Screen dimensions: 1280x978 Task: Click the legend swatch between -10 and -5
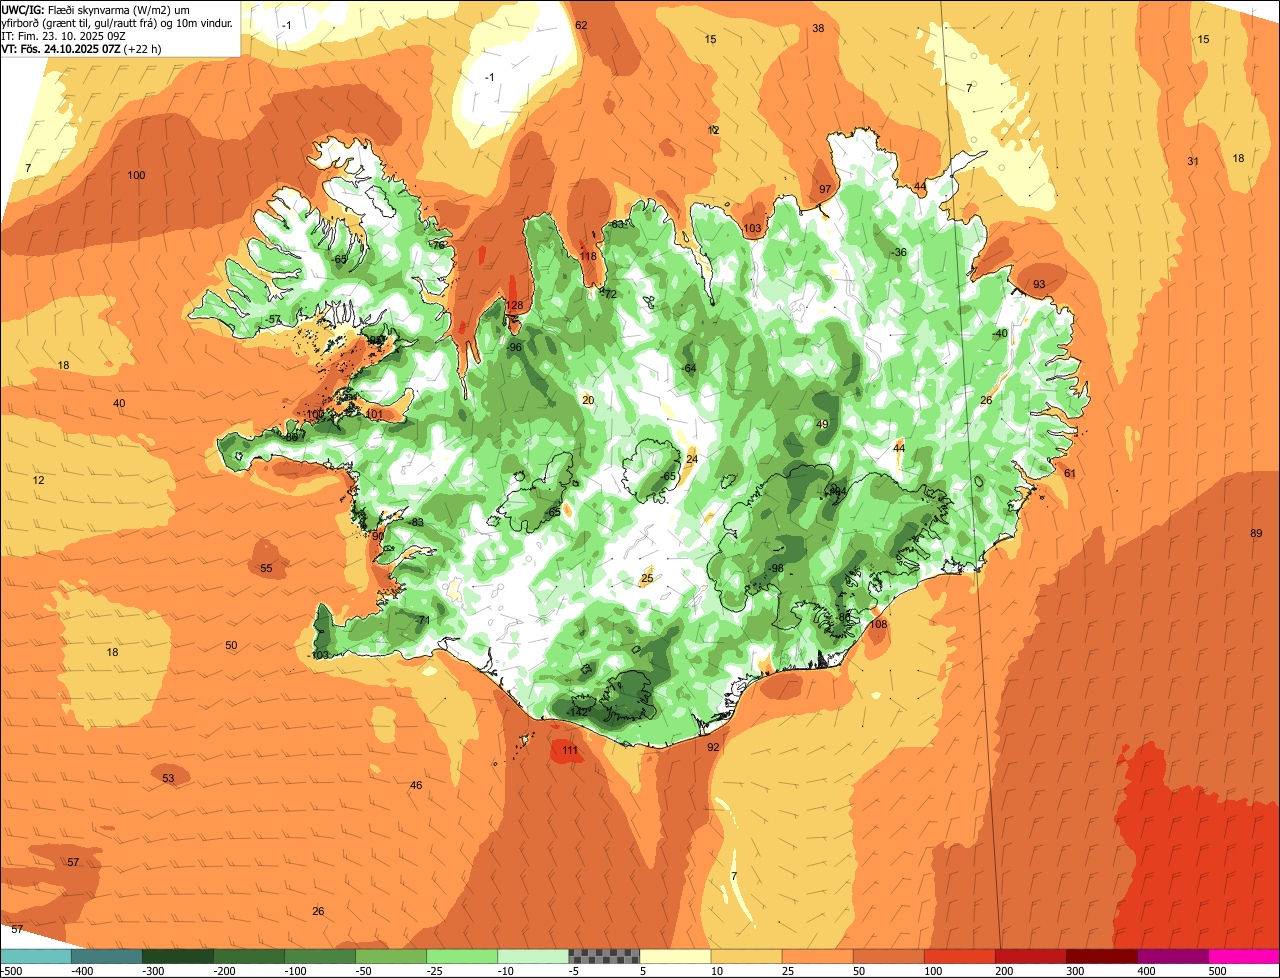pos(533,955)
